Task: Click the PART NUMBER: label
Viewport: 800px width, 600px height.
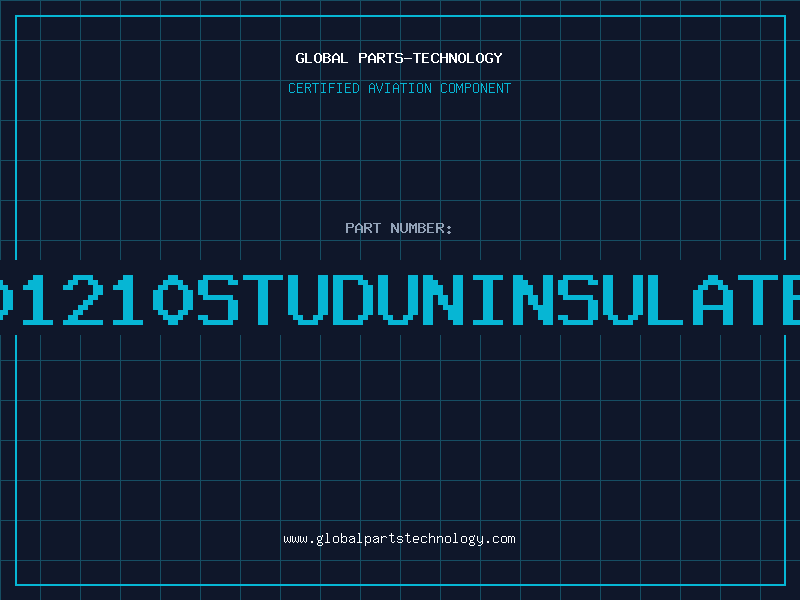Action: click(399, 228)
